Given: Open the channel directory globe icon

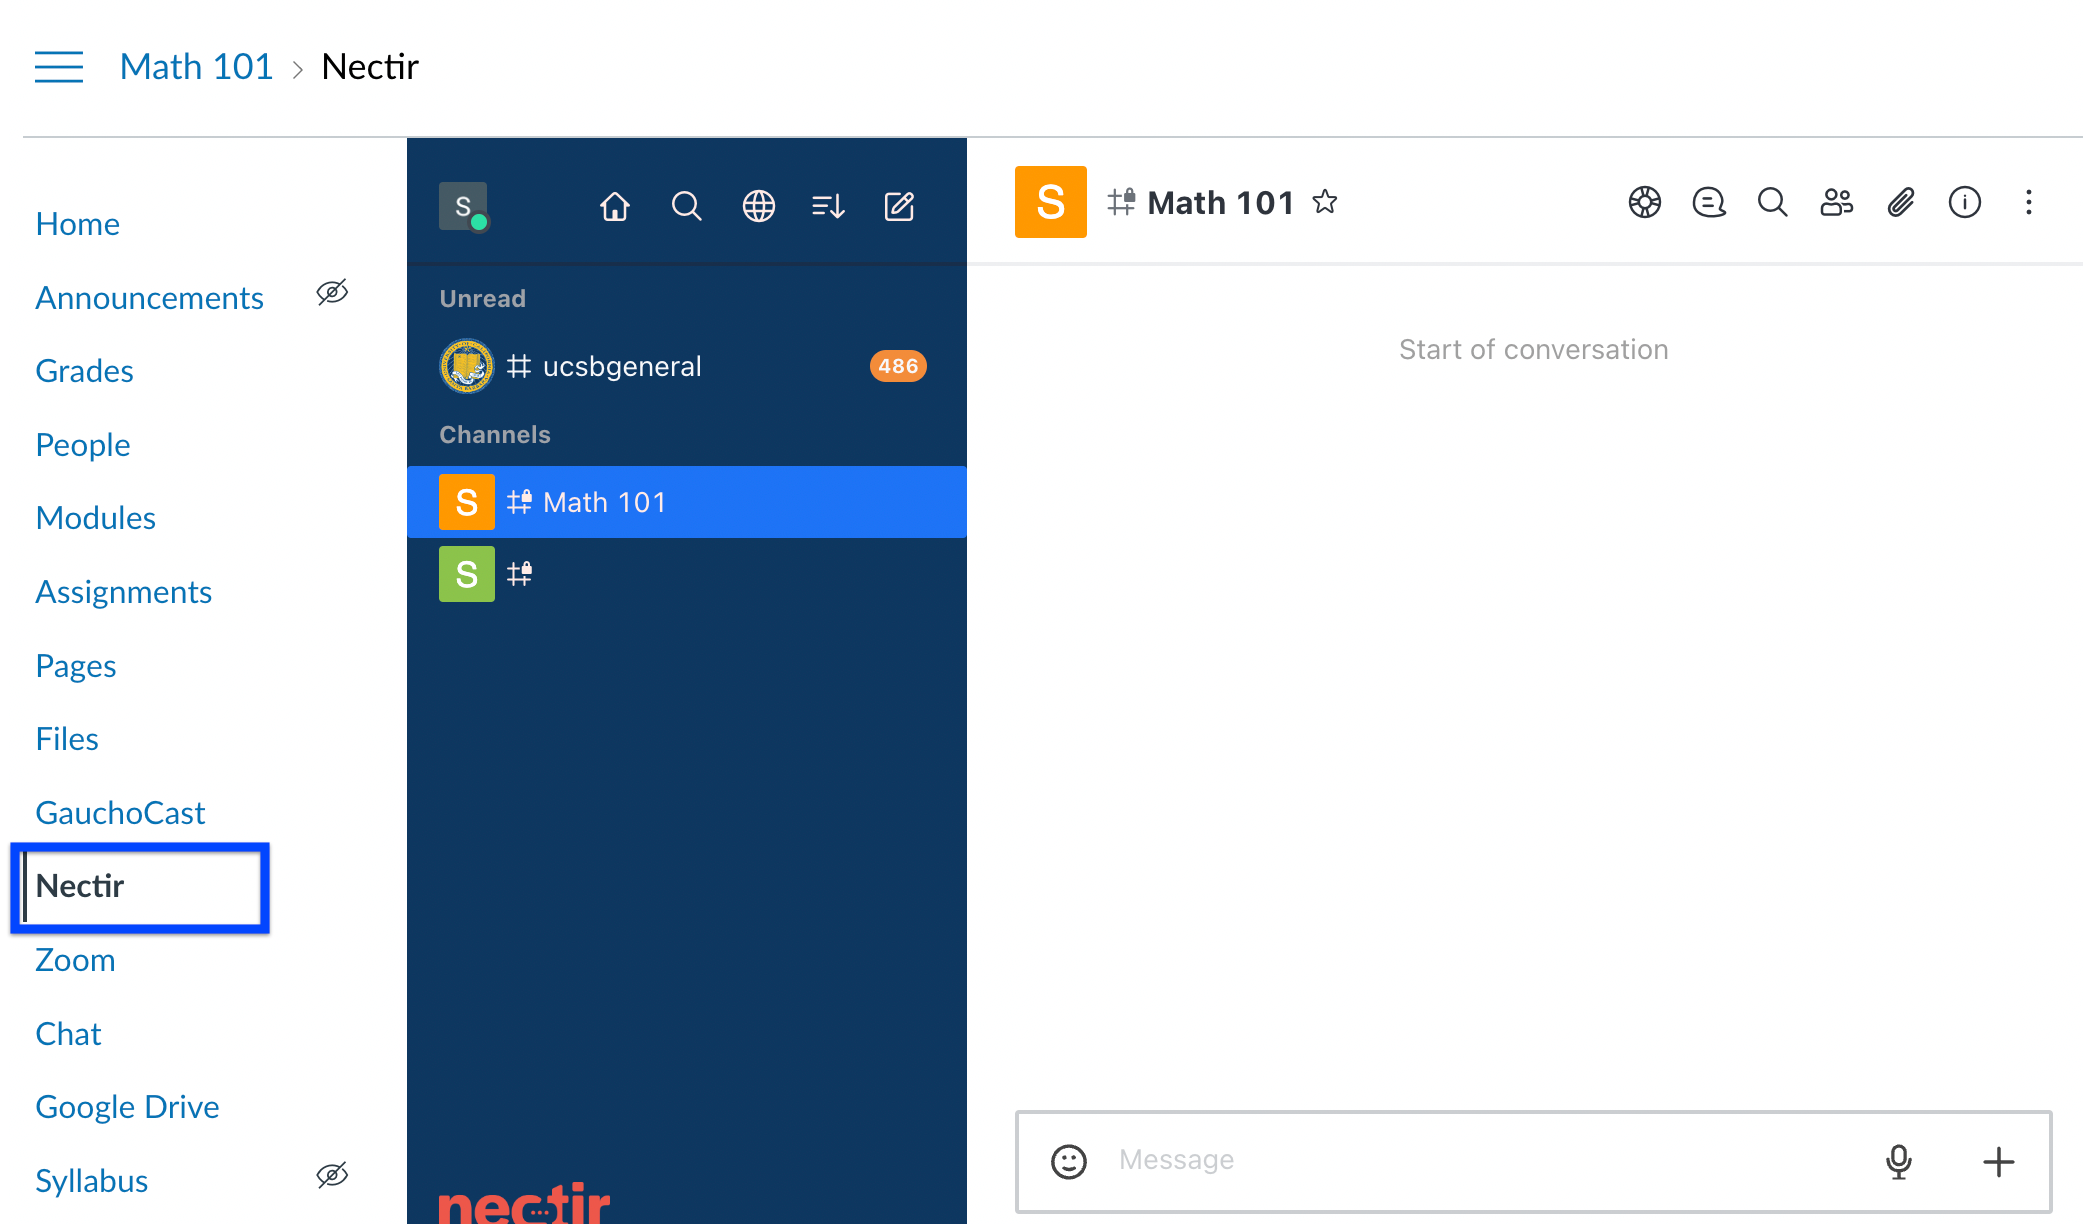Looking at the screenshot, I should [759, 206].
